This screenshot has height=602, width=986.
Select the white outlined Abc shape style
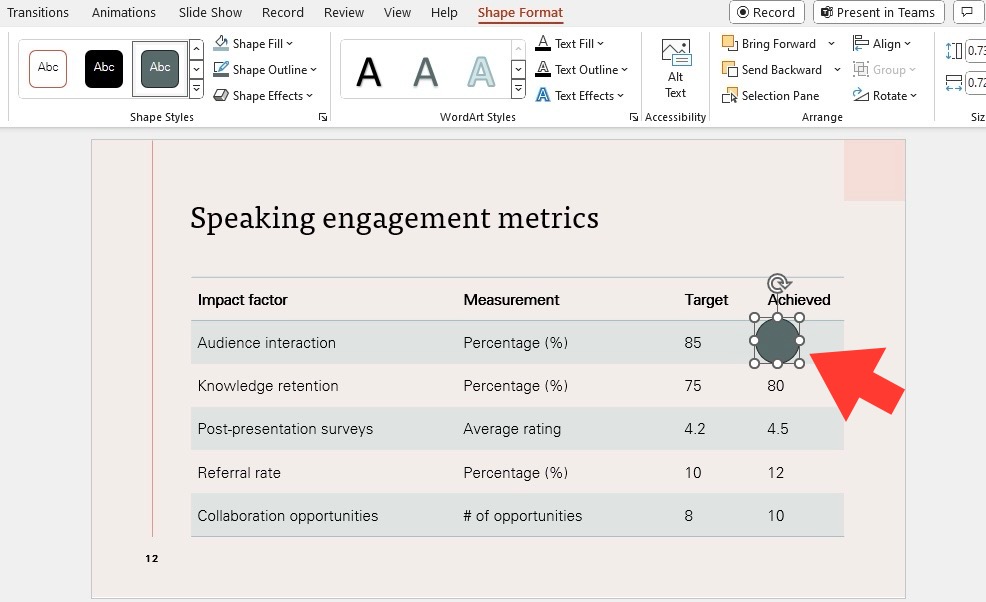[x=48, y=69]
